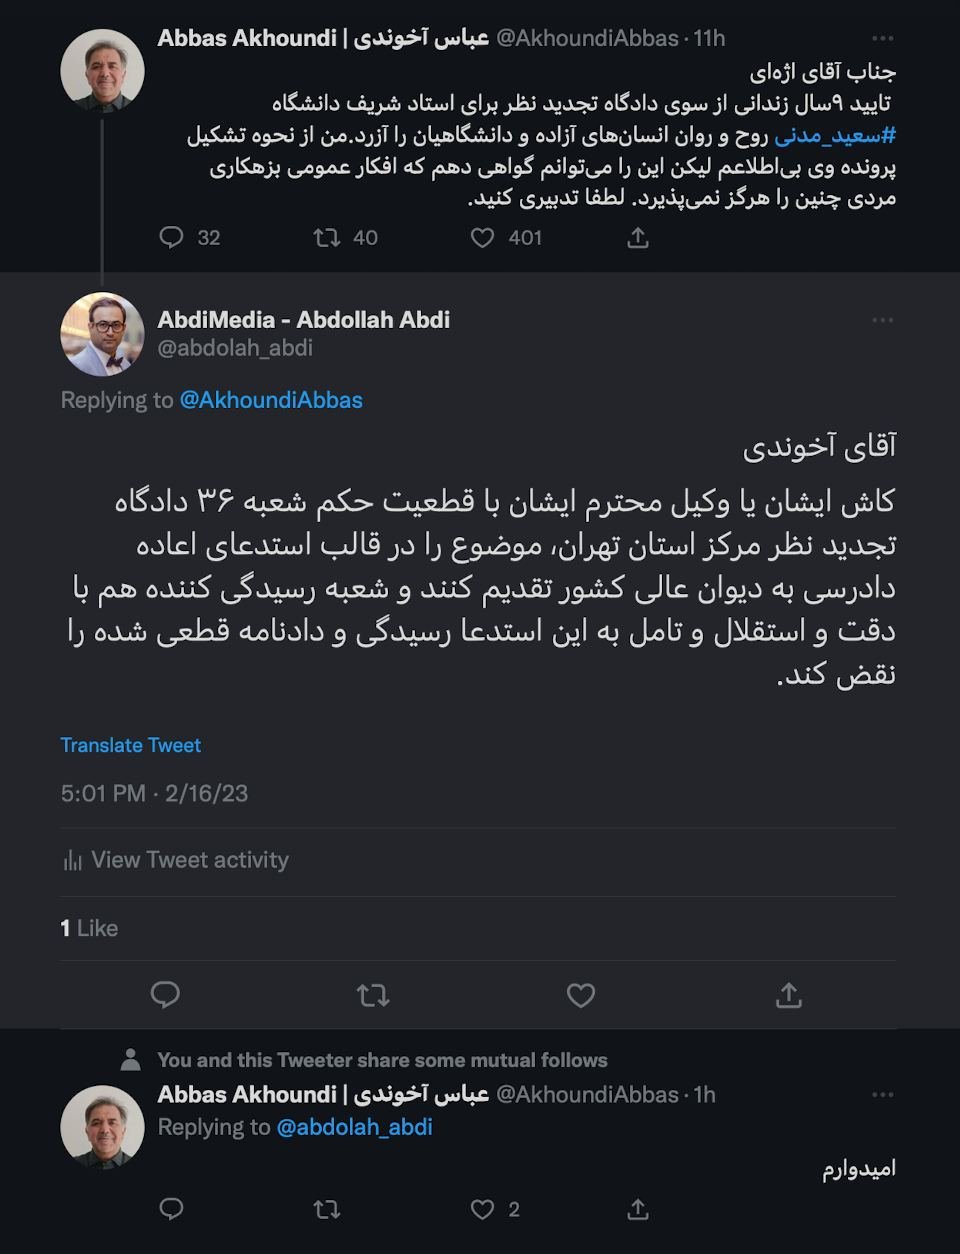This screenshot has height=1254, width=960.
Task: Retweet Abdollah Abdi's main tweet
Action: 373,995
